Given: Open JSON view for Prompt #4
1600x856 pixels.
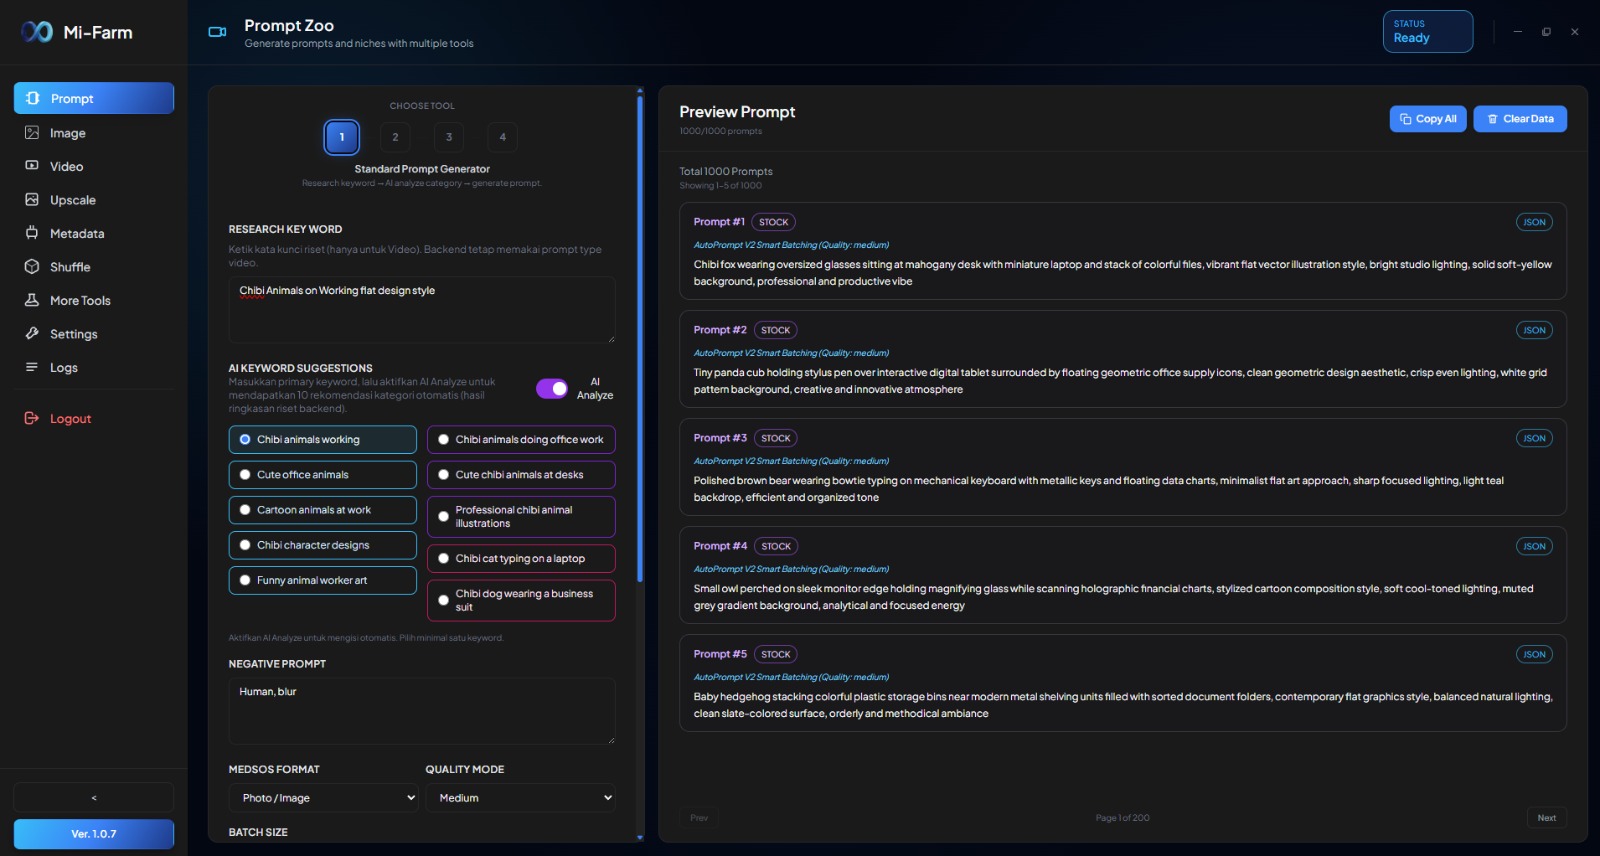Looking at the screenshot, I should [x=1534, y=546].
